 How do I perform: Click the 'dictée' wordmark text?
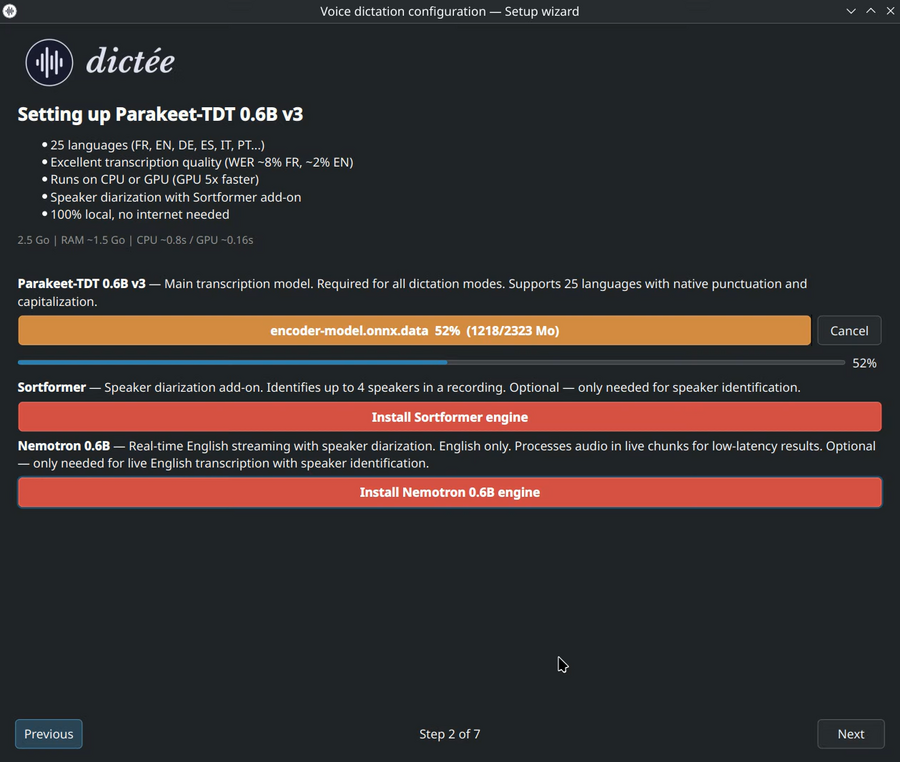130,61
